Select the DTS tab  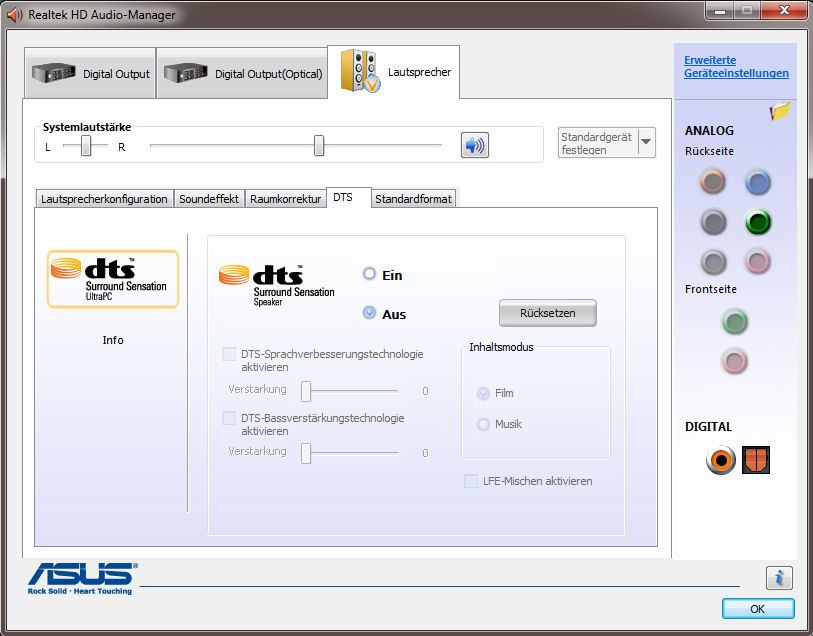click(x=348, y=197)
